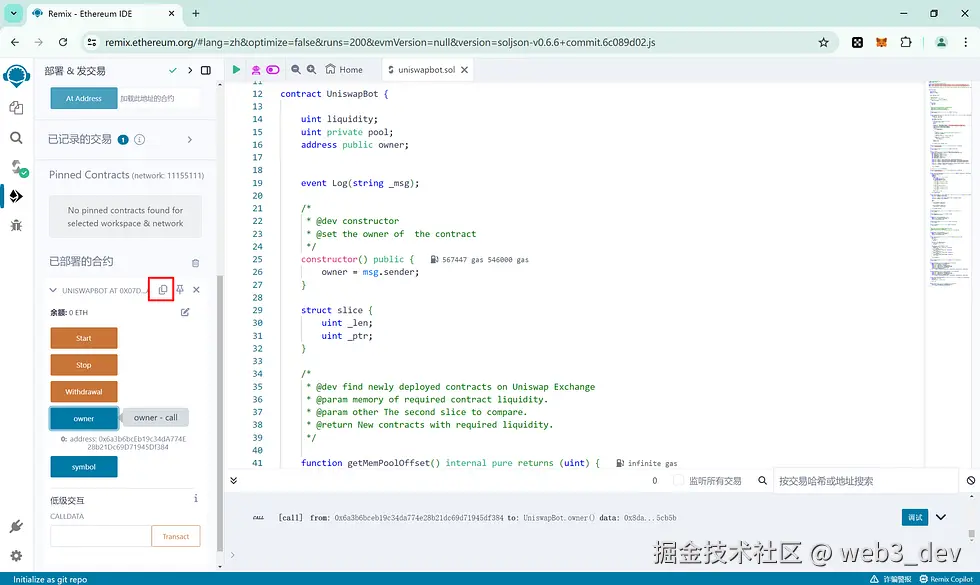Expand the call log details chevron

941,518
